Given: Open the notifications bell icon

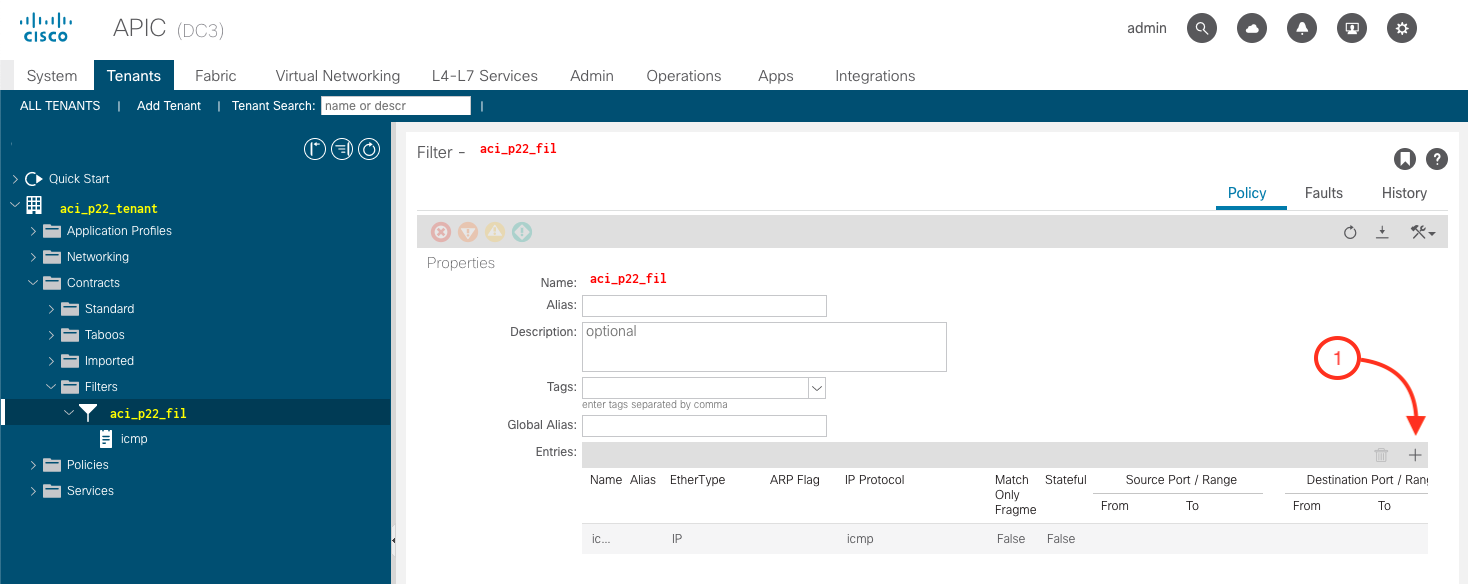Looking at the screenshot, I should coord(1302,28).
